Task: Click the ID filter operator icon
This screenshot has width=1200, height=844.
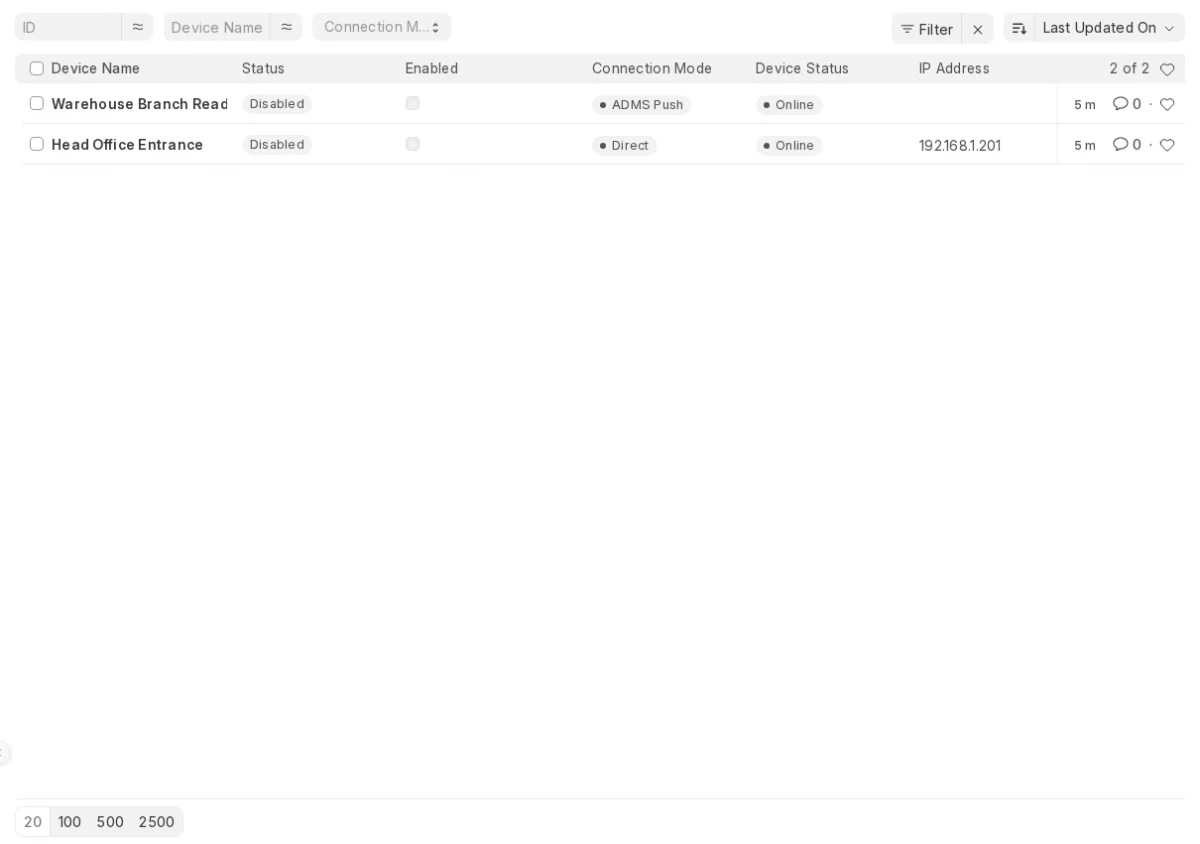Action: click(137, 27)
